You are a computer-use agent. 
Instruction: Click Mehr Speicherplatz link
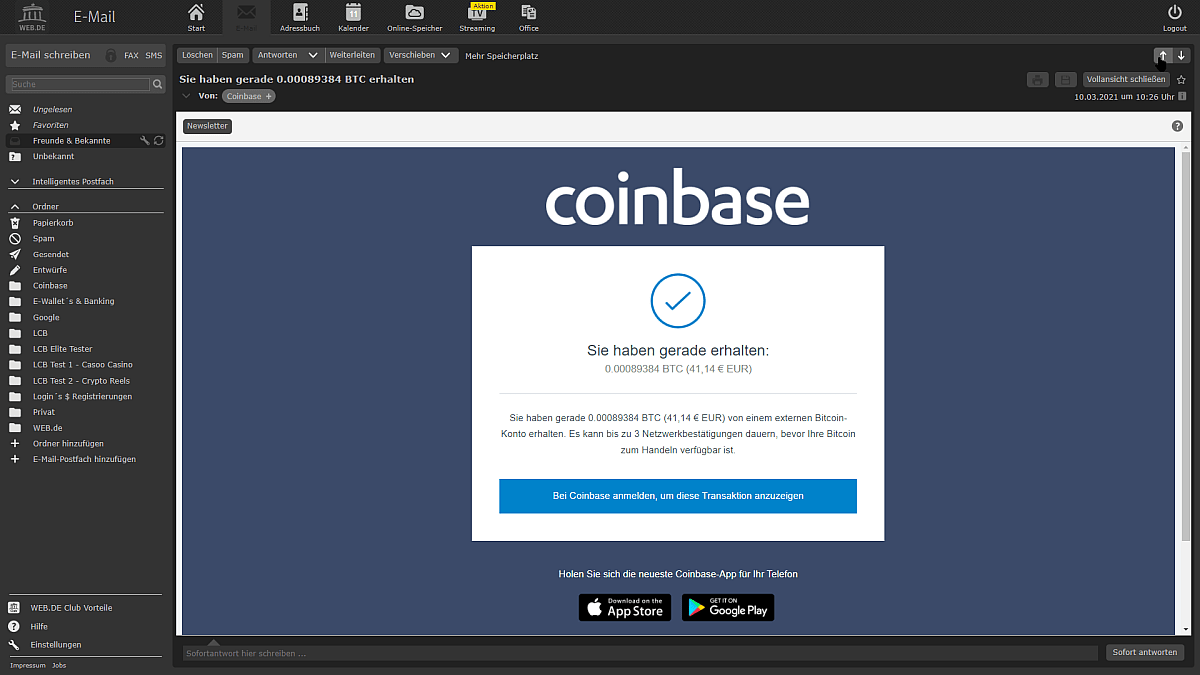502,56
